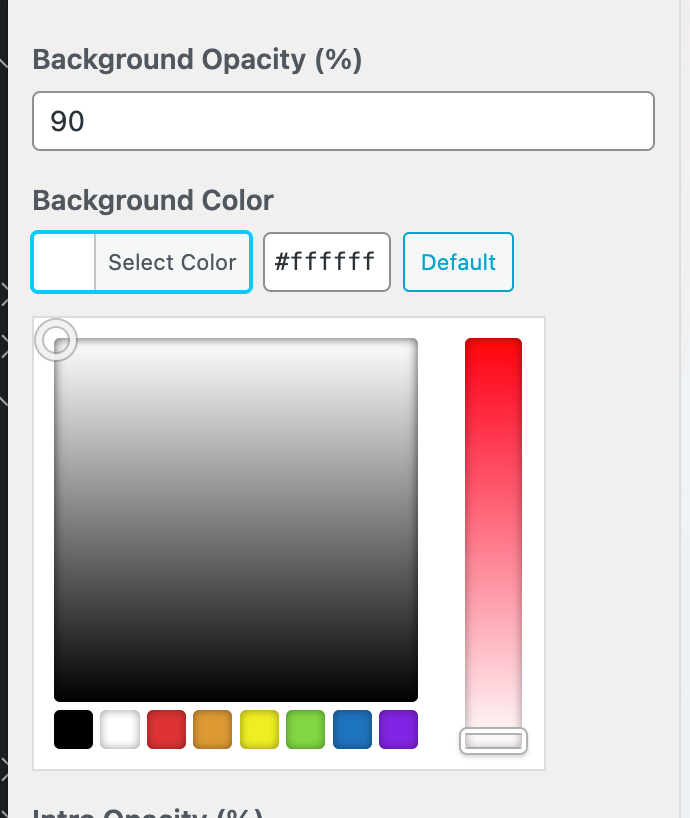The width and height of the screenshot is (690, 818).
Task: Select the yellow preset swatch
Action: pos(259,729)
